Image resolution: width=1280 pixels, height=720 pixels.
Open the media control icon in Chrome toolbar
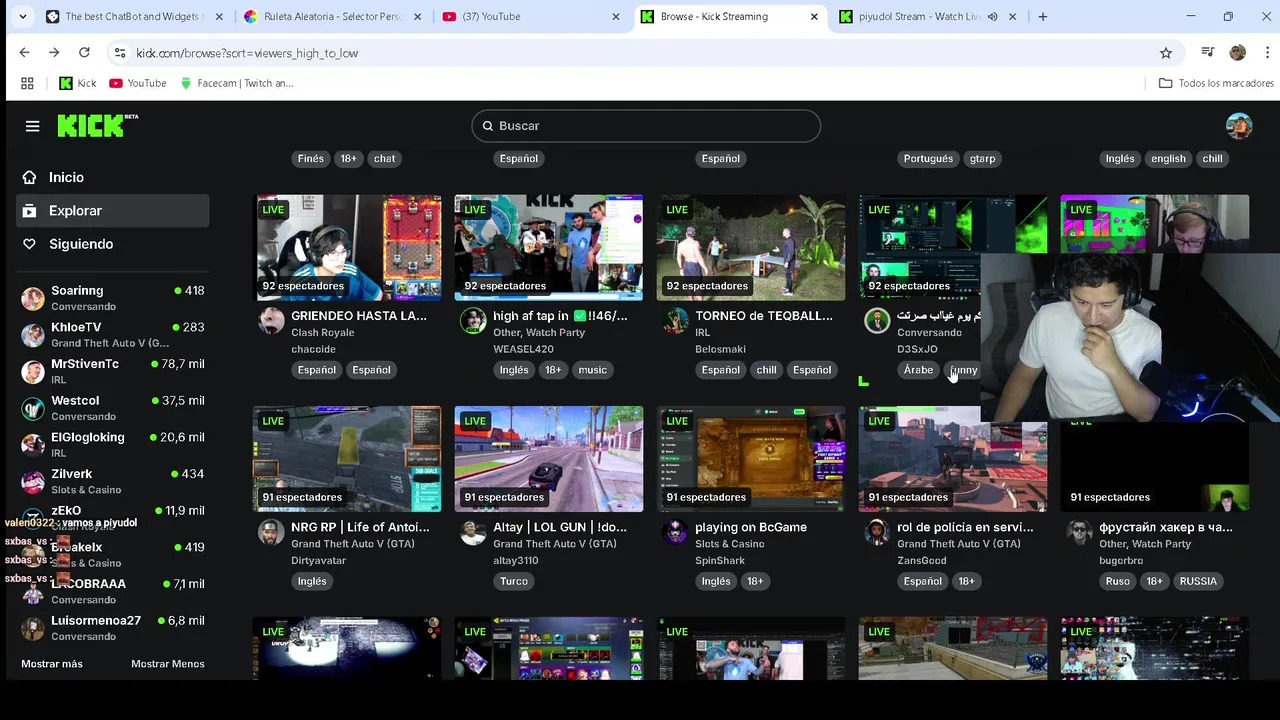coord(1208,53)
